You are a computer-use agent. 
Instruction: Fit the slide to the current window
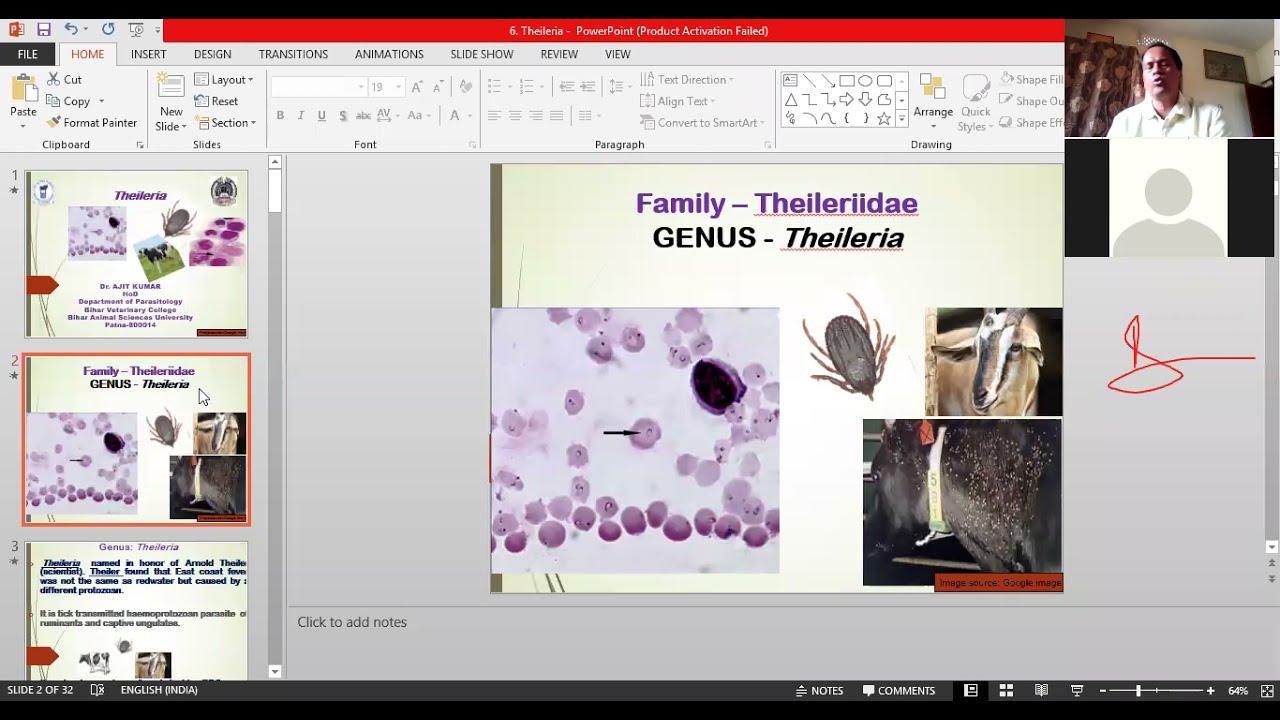(x=1266, y=690)
